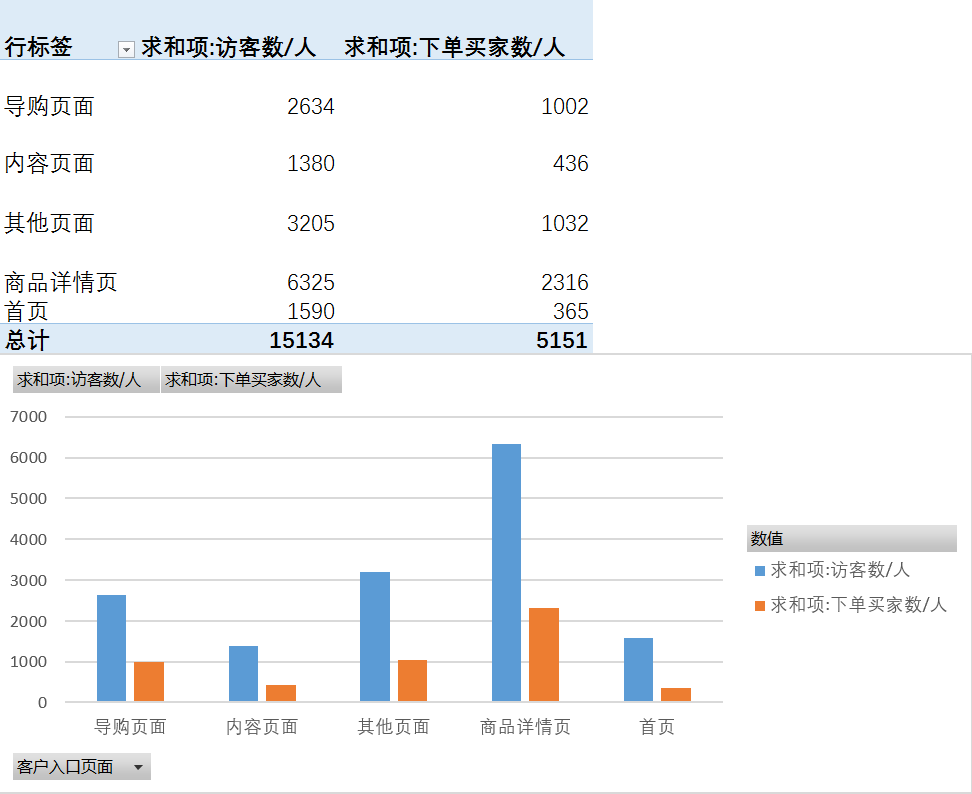This screenshot has width=972, height=794.
Task: Click the 求和项:下单买家数/人 chart field button
Action: point(251,380)
